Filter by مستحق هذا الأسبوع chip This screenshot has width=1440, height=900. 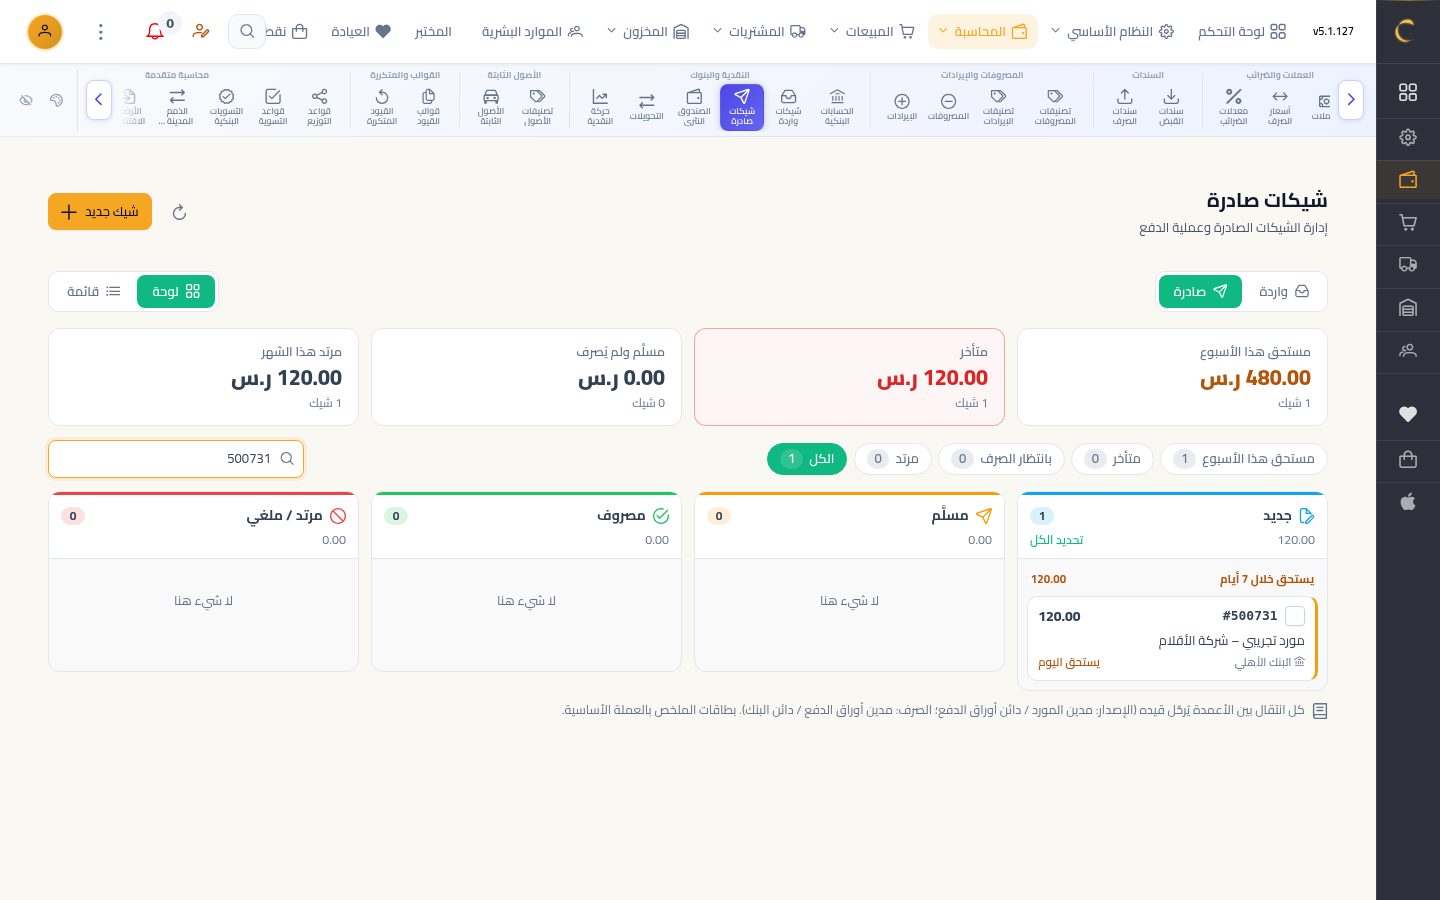tap(1244, 459)
